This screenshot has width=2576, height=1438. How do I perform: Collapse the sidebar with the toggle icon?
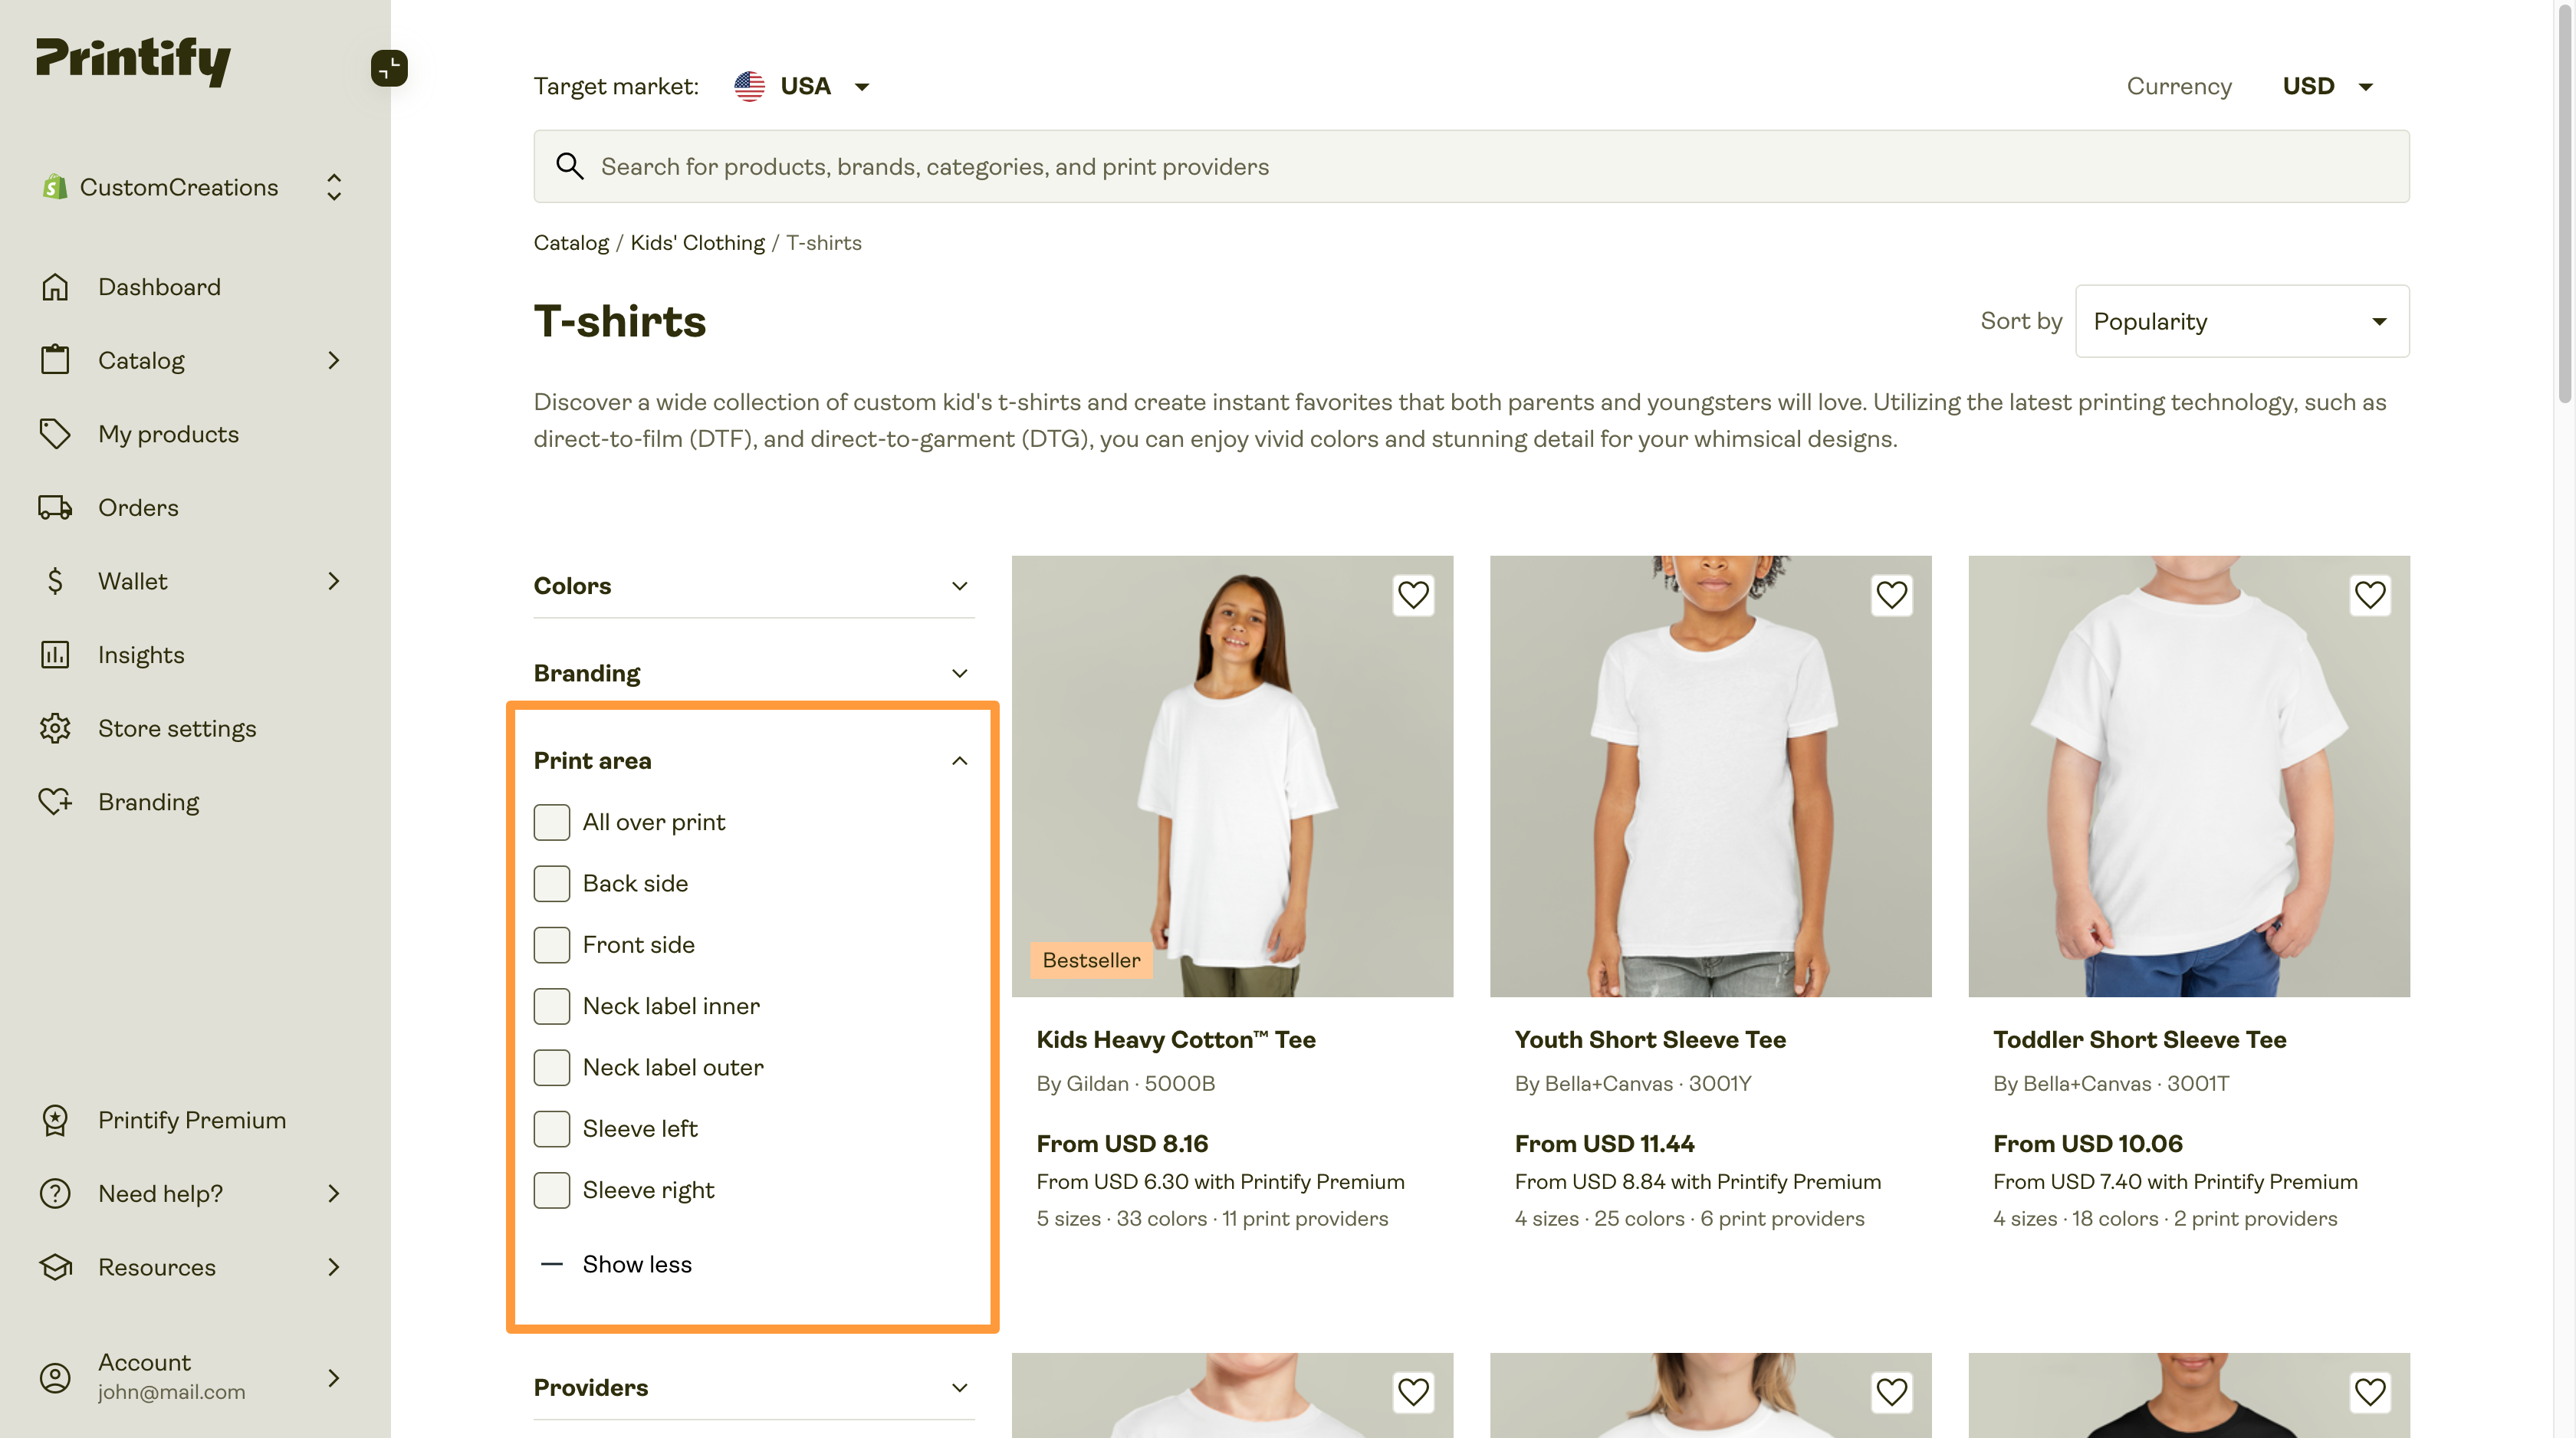click(389, 68)
